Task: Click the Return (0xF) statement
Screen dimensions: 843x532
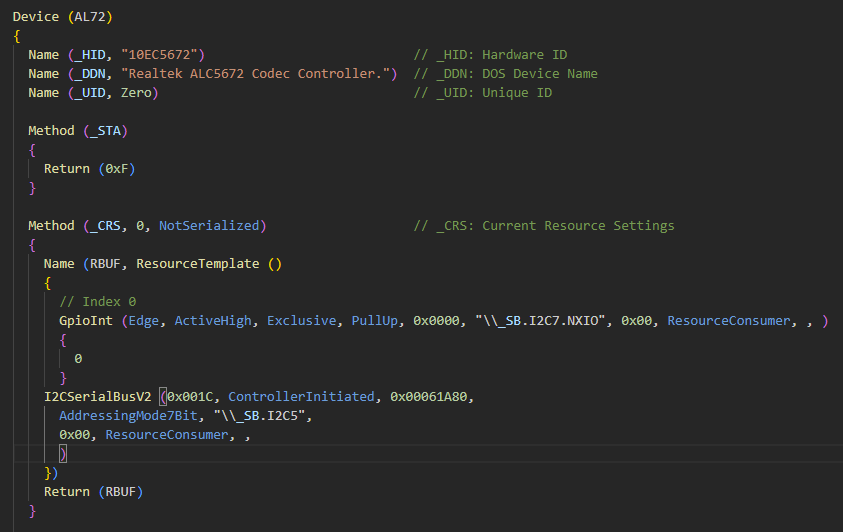Action: tap(89, 169)
